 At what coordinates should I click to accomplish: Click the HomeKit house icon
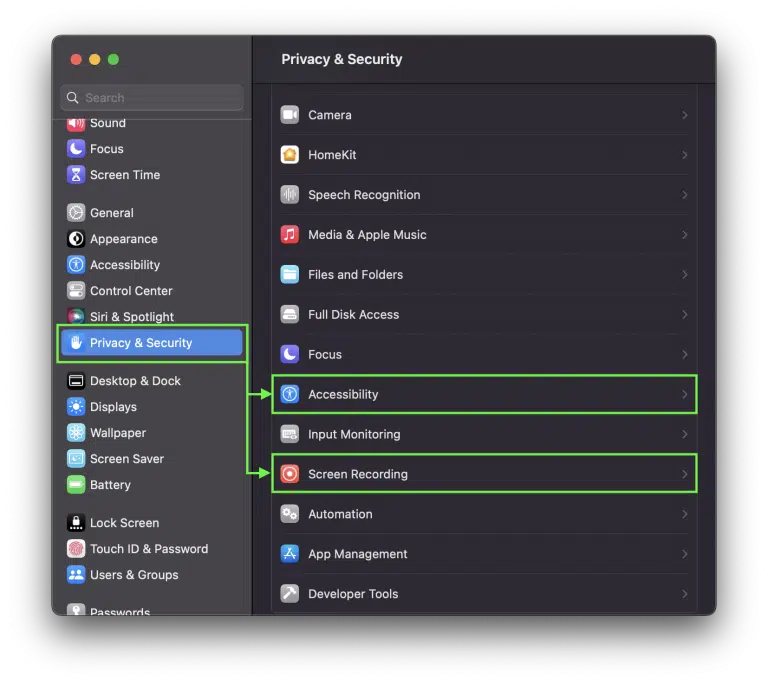[x=289, y=155]
